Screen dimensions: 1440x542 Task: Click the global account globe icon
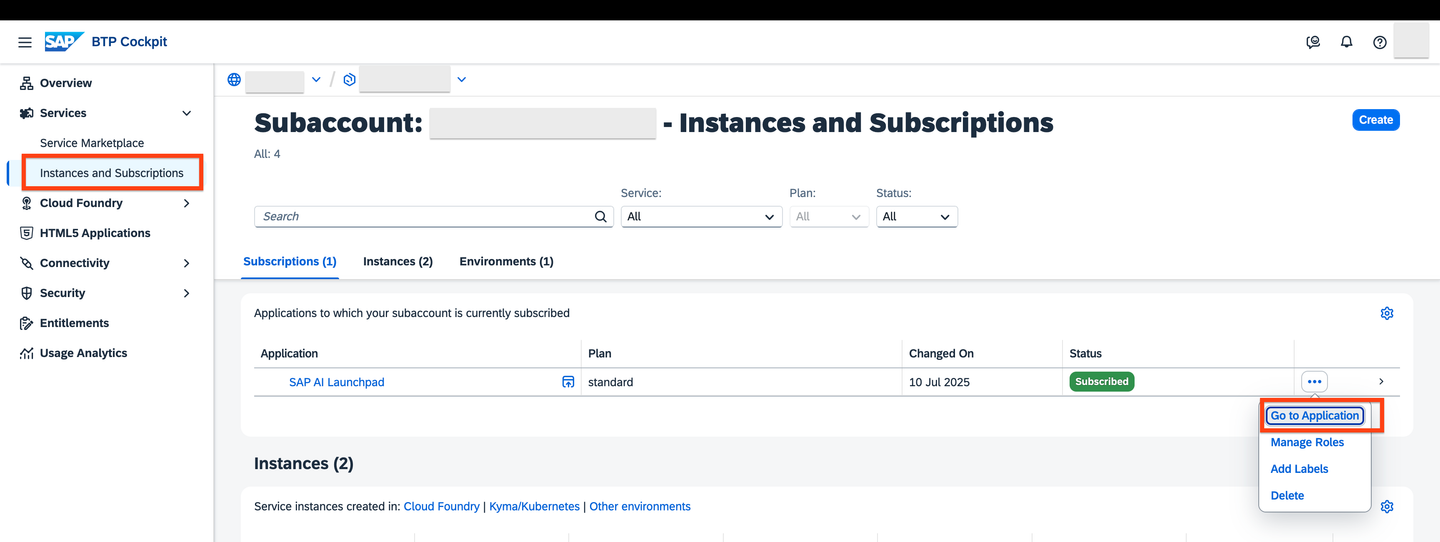tap(234, 79)
